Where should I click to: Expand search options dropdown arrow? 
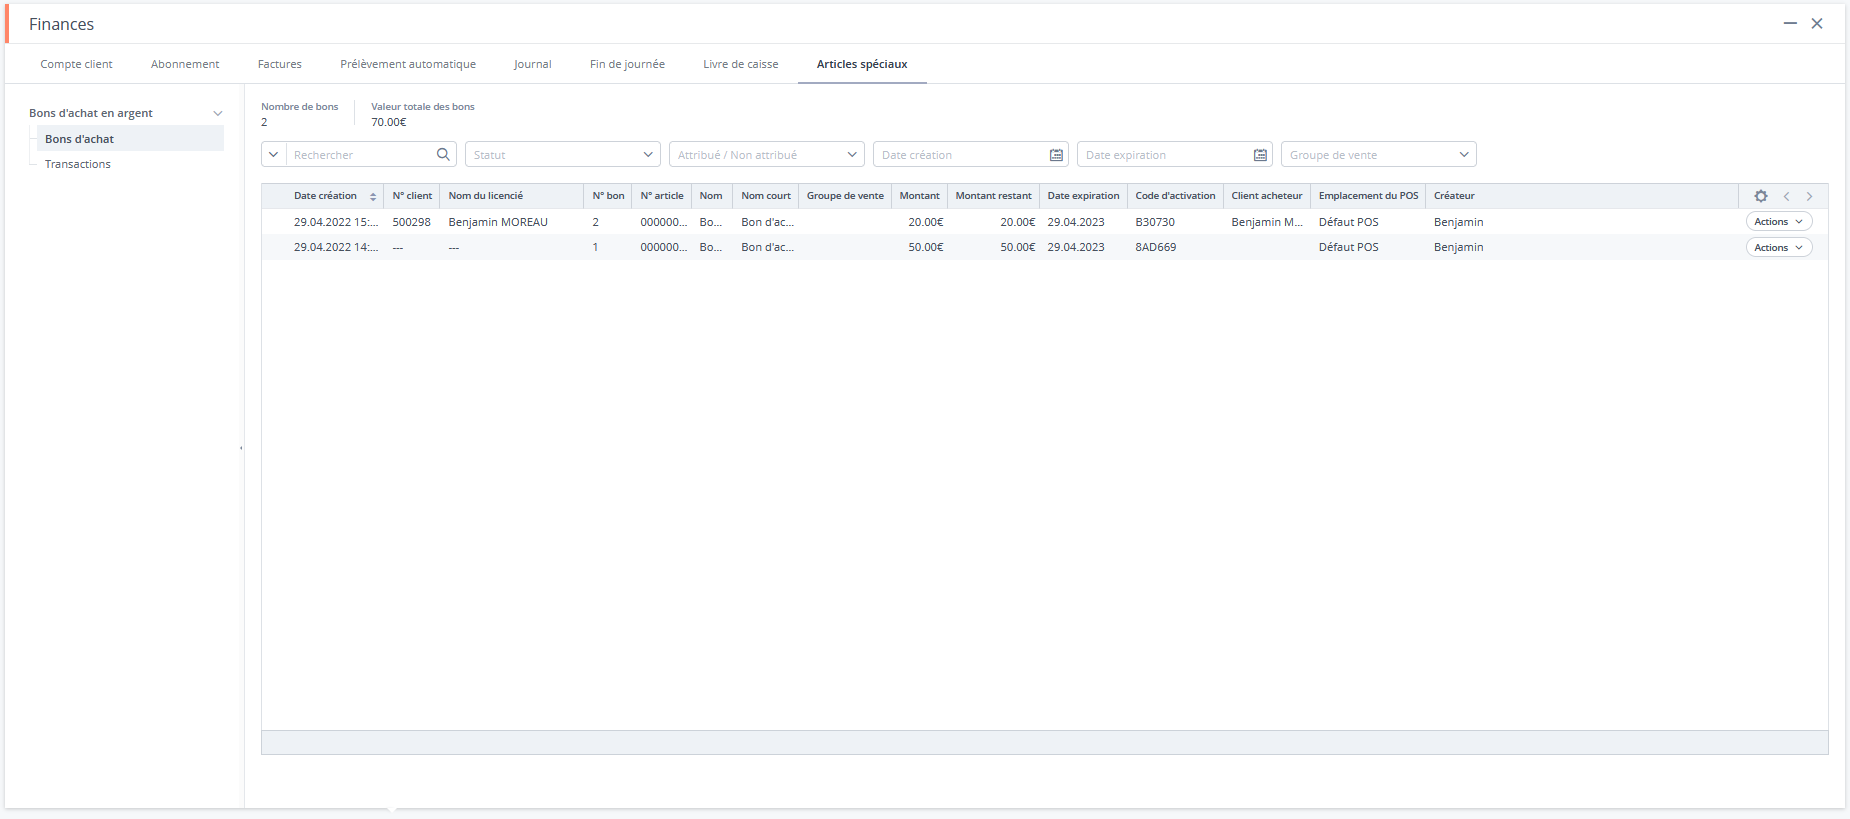(273, 155)
